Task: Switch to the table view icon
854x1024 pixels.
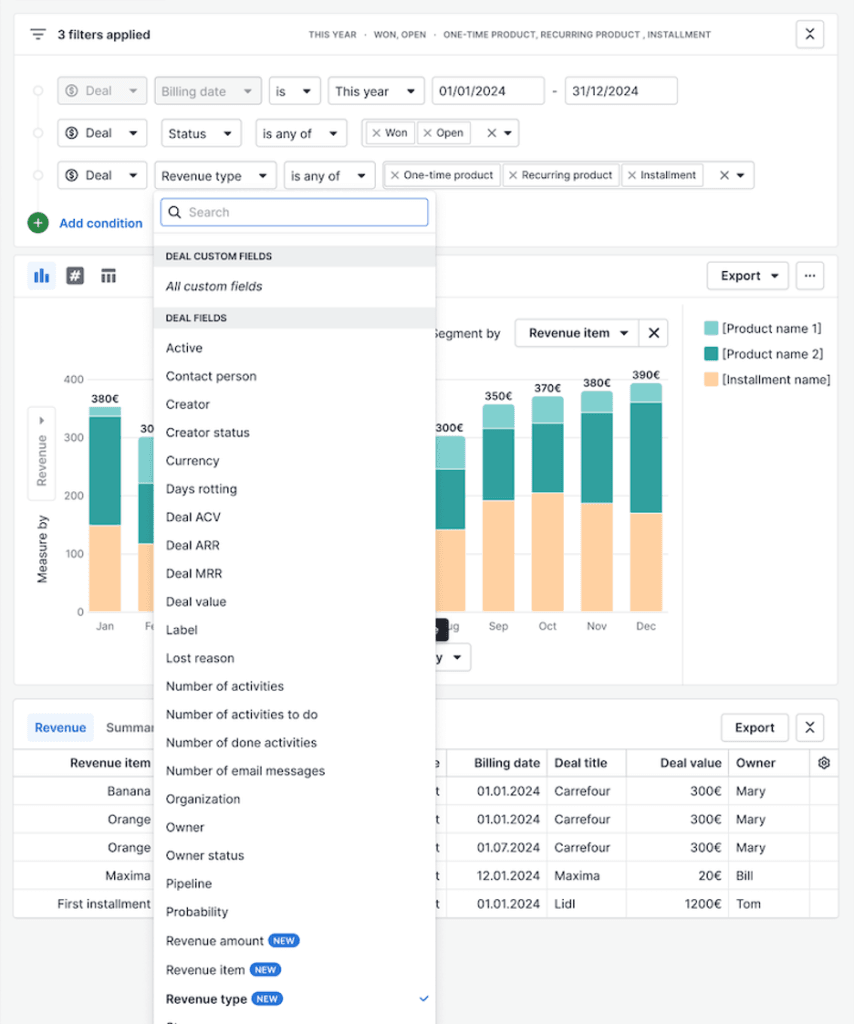Action: [x=108, y=275]
